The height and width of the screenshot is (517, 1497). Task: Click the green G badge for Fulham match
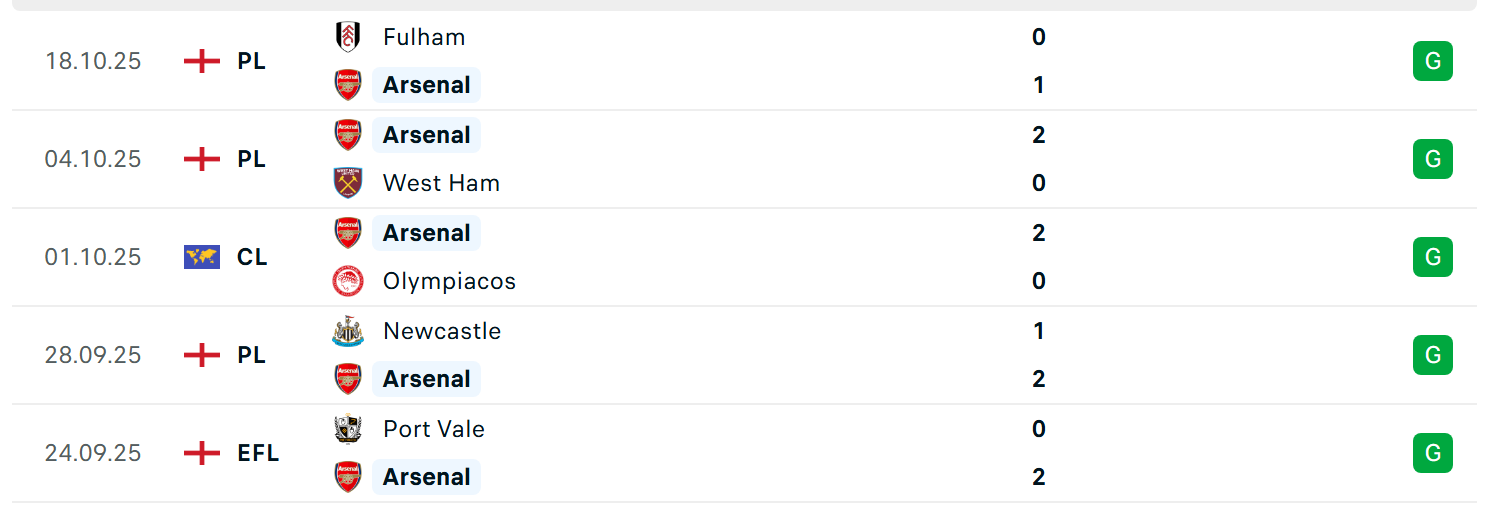click(x=1432, y=61)
